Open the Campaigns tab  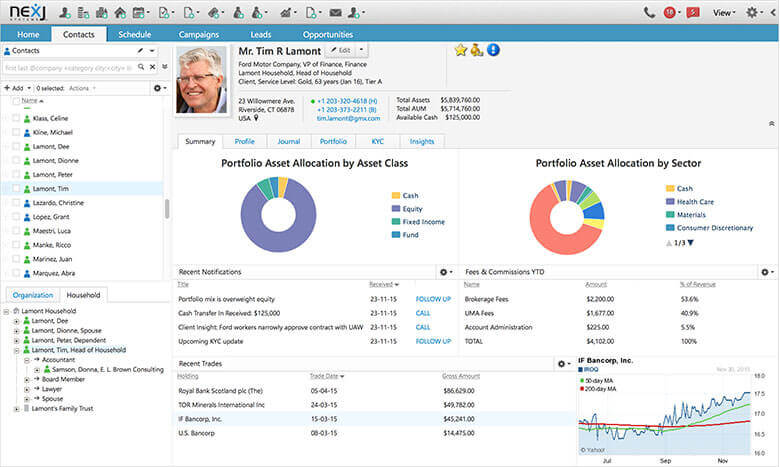coord(199,34)
